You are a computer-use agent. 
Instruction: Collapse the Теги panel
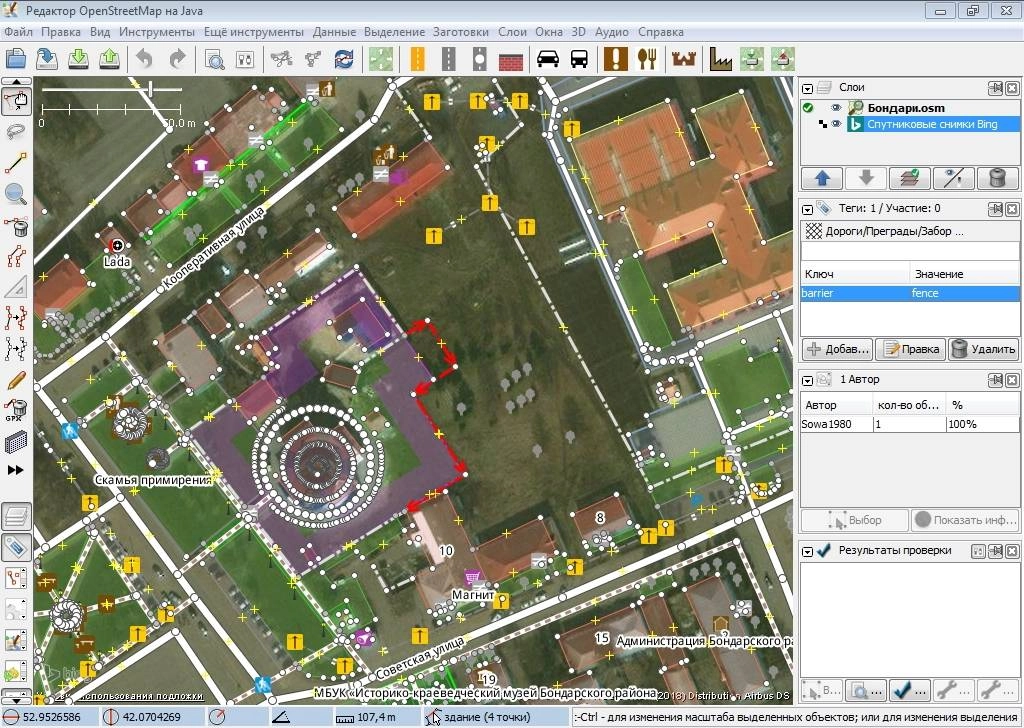point(808,209)
